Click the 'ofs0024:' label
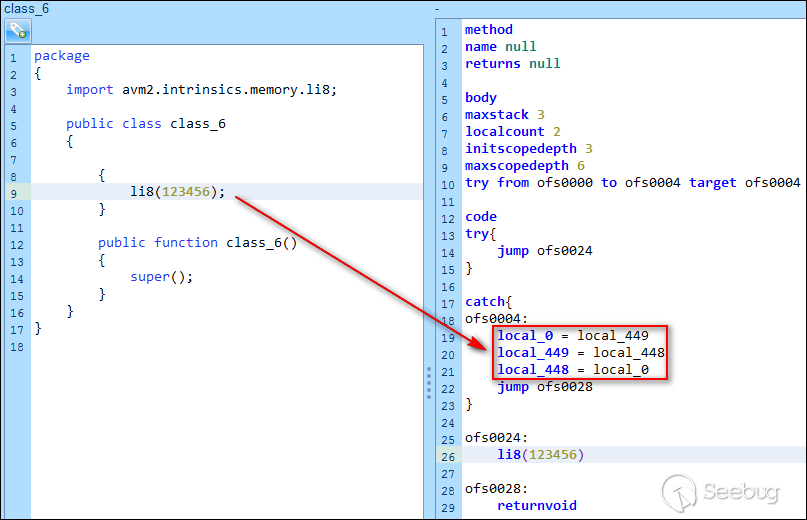The width and height of the screenshot is (807, 520). [496, 438]
